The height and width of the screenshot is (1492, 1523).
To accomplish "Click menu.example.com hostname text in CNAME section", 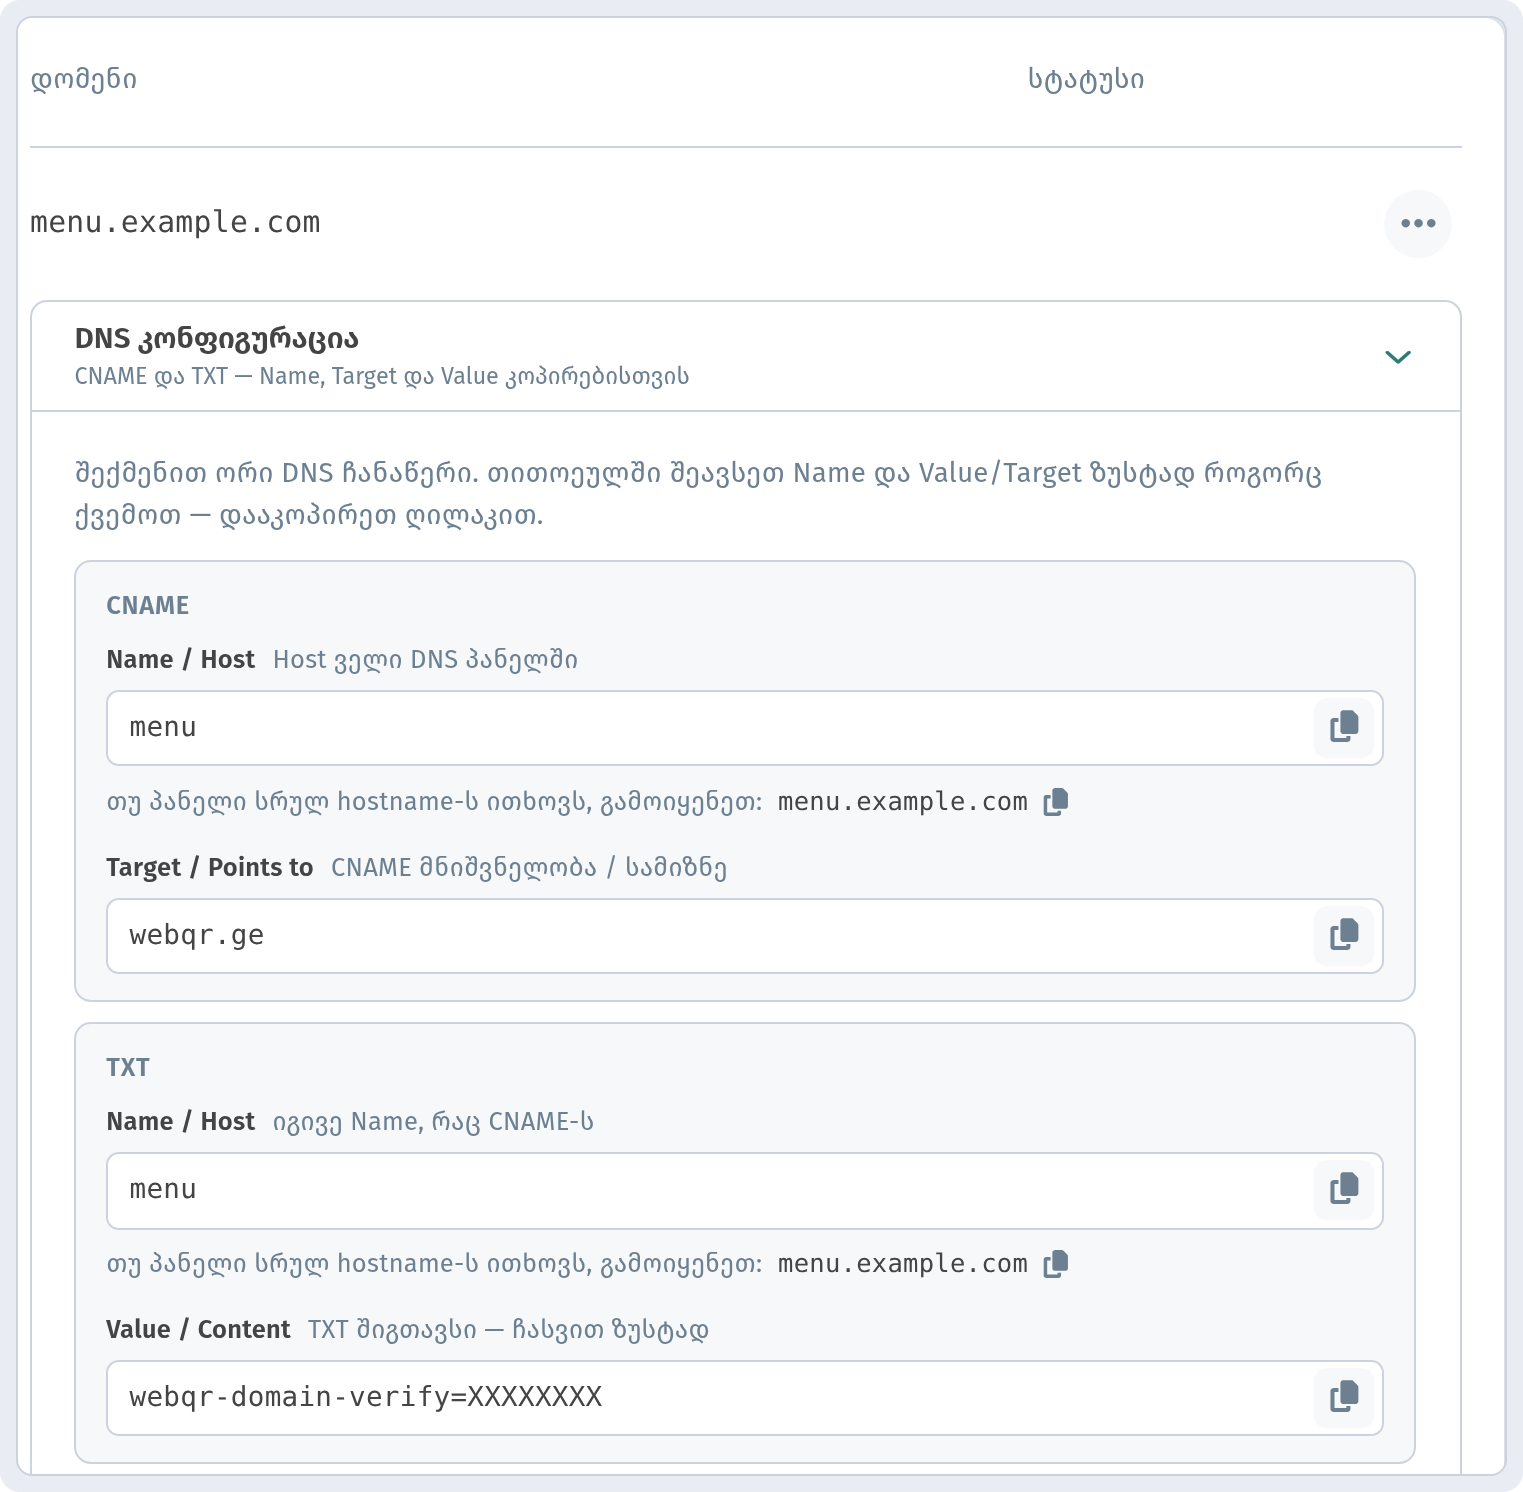I will pos(902,802).
